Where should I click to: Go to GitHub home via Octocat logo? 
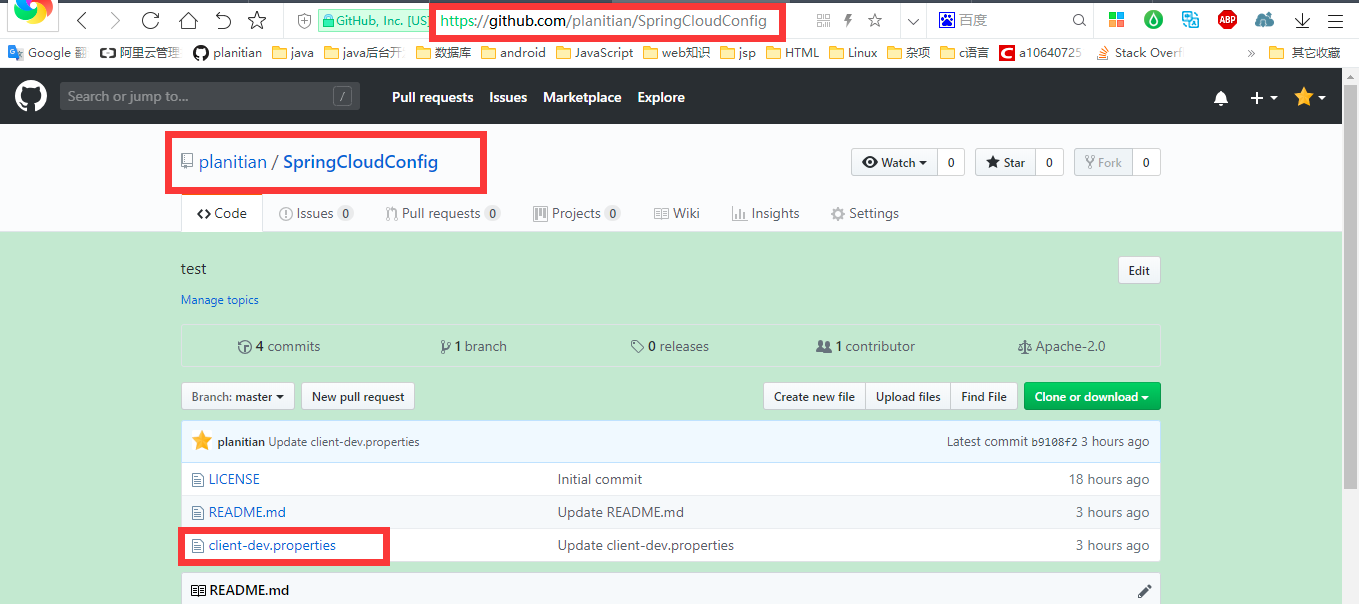tap(31, 97)
